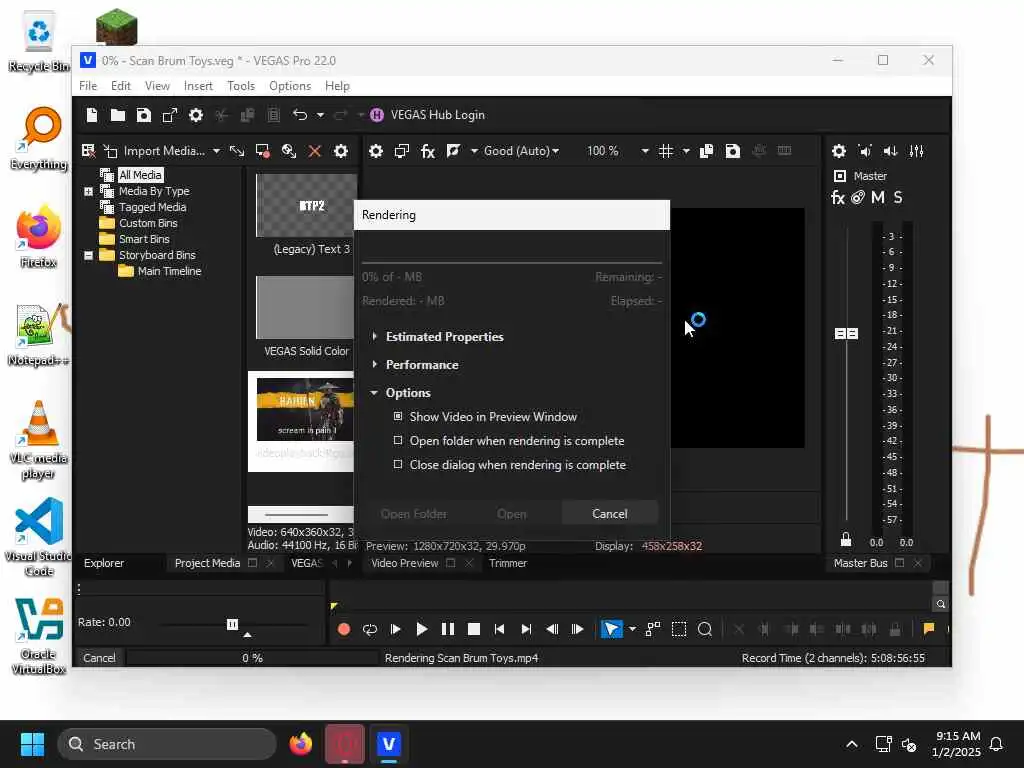Toggle Show Video in Preview Window checkbox
This screenshot has height=768, width=1024.
click(398, 416)
